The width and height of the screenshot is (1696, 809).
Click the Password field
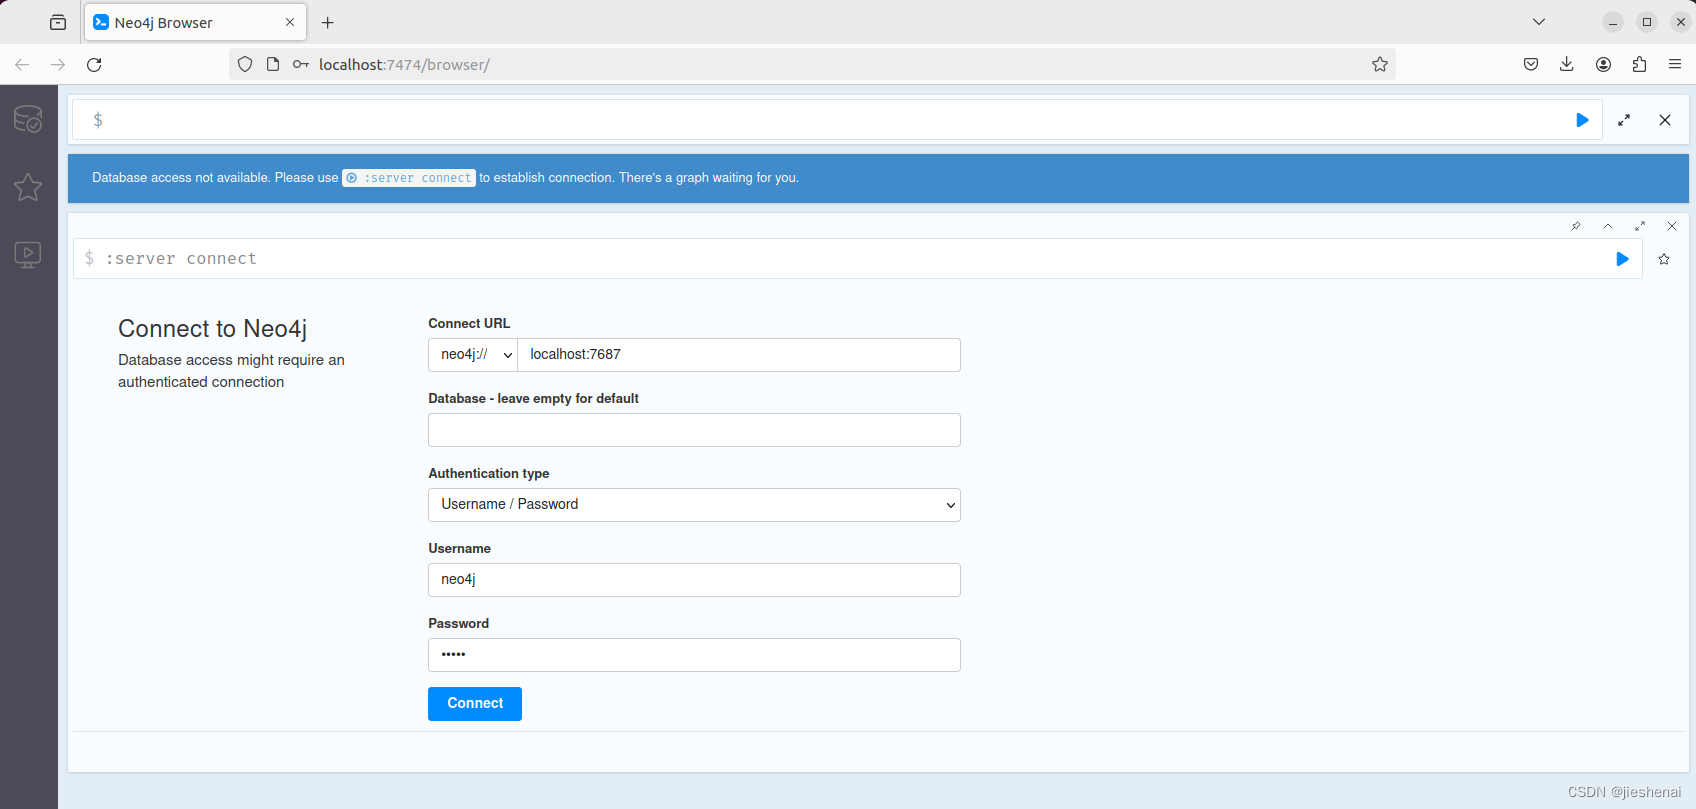click(694, 655)
